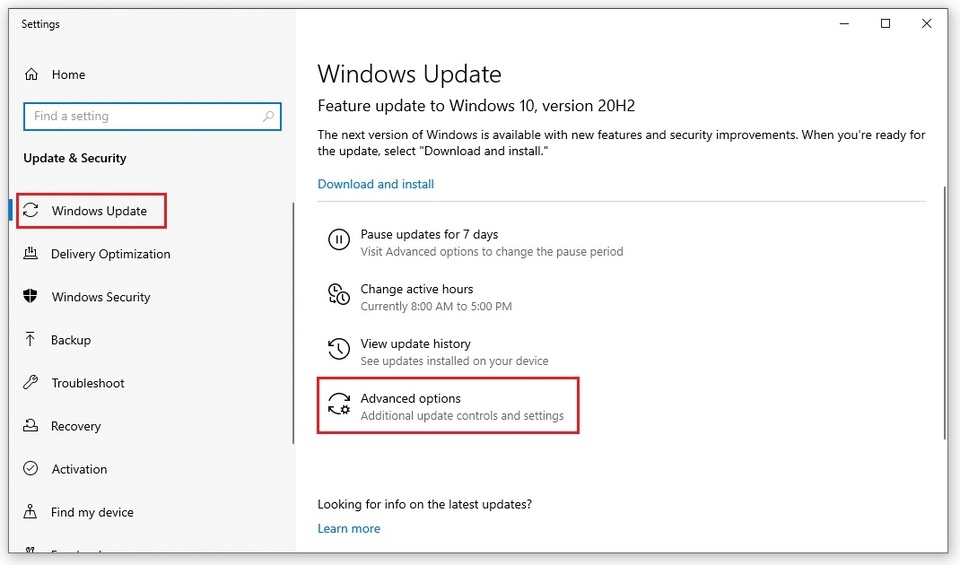Select the Windows Update sync icon
Viewport: 960px width, 565px height.
[31, 211]
